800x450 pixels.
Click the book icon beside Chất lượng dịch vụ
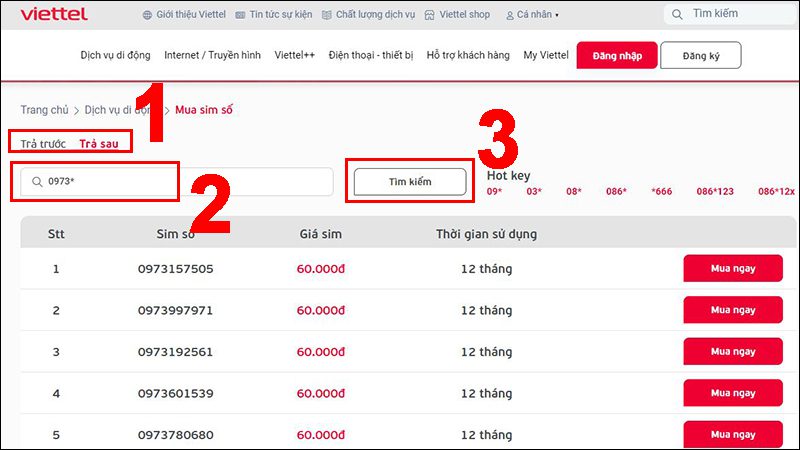pos(327,15)
